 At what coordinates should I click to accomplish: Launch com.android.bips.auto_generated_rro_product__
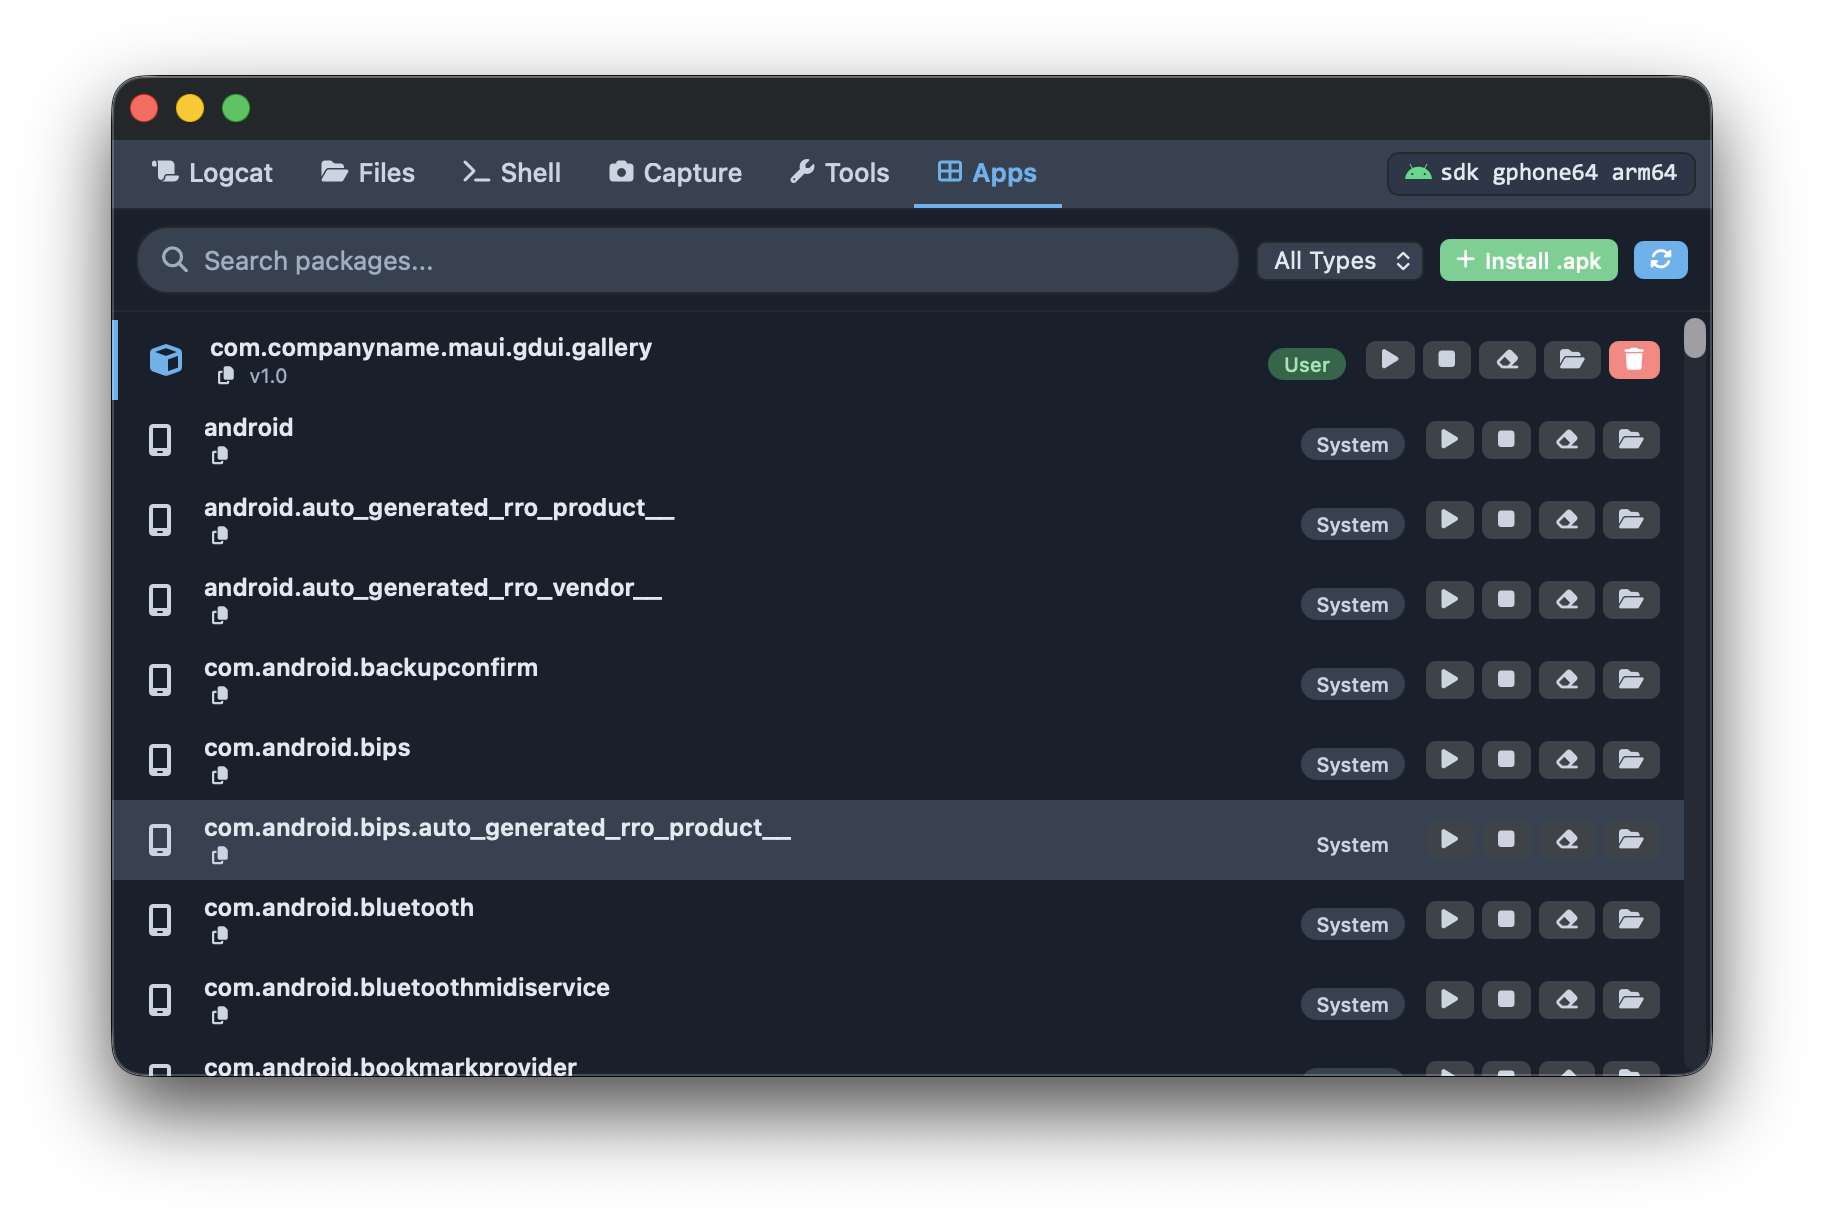point(1449,840)
